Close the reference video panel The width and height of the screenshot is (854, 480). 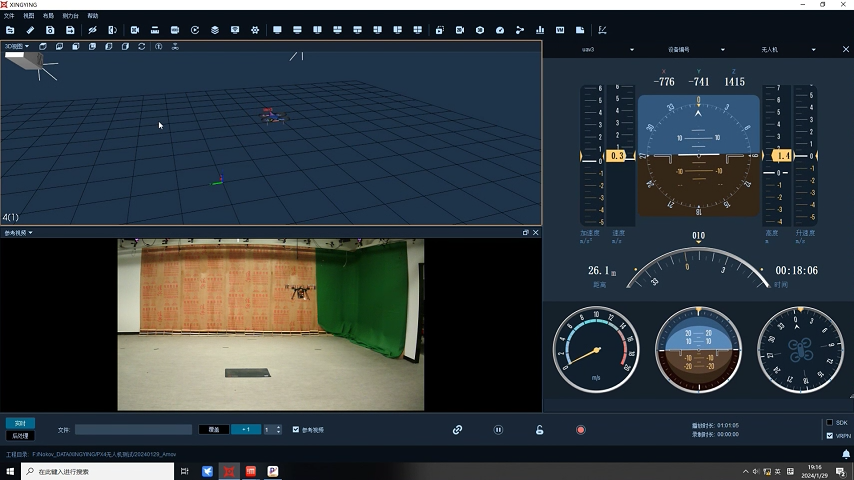[535, 233]
